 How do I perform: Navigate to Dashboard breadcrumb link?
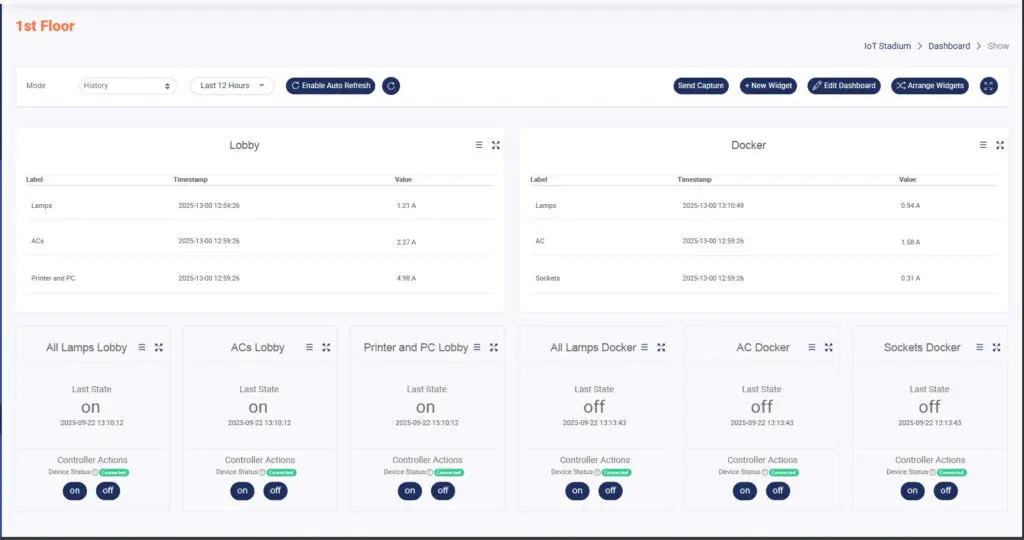point(949,46)
